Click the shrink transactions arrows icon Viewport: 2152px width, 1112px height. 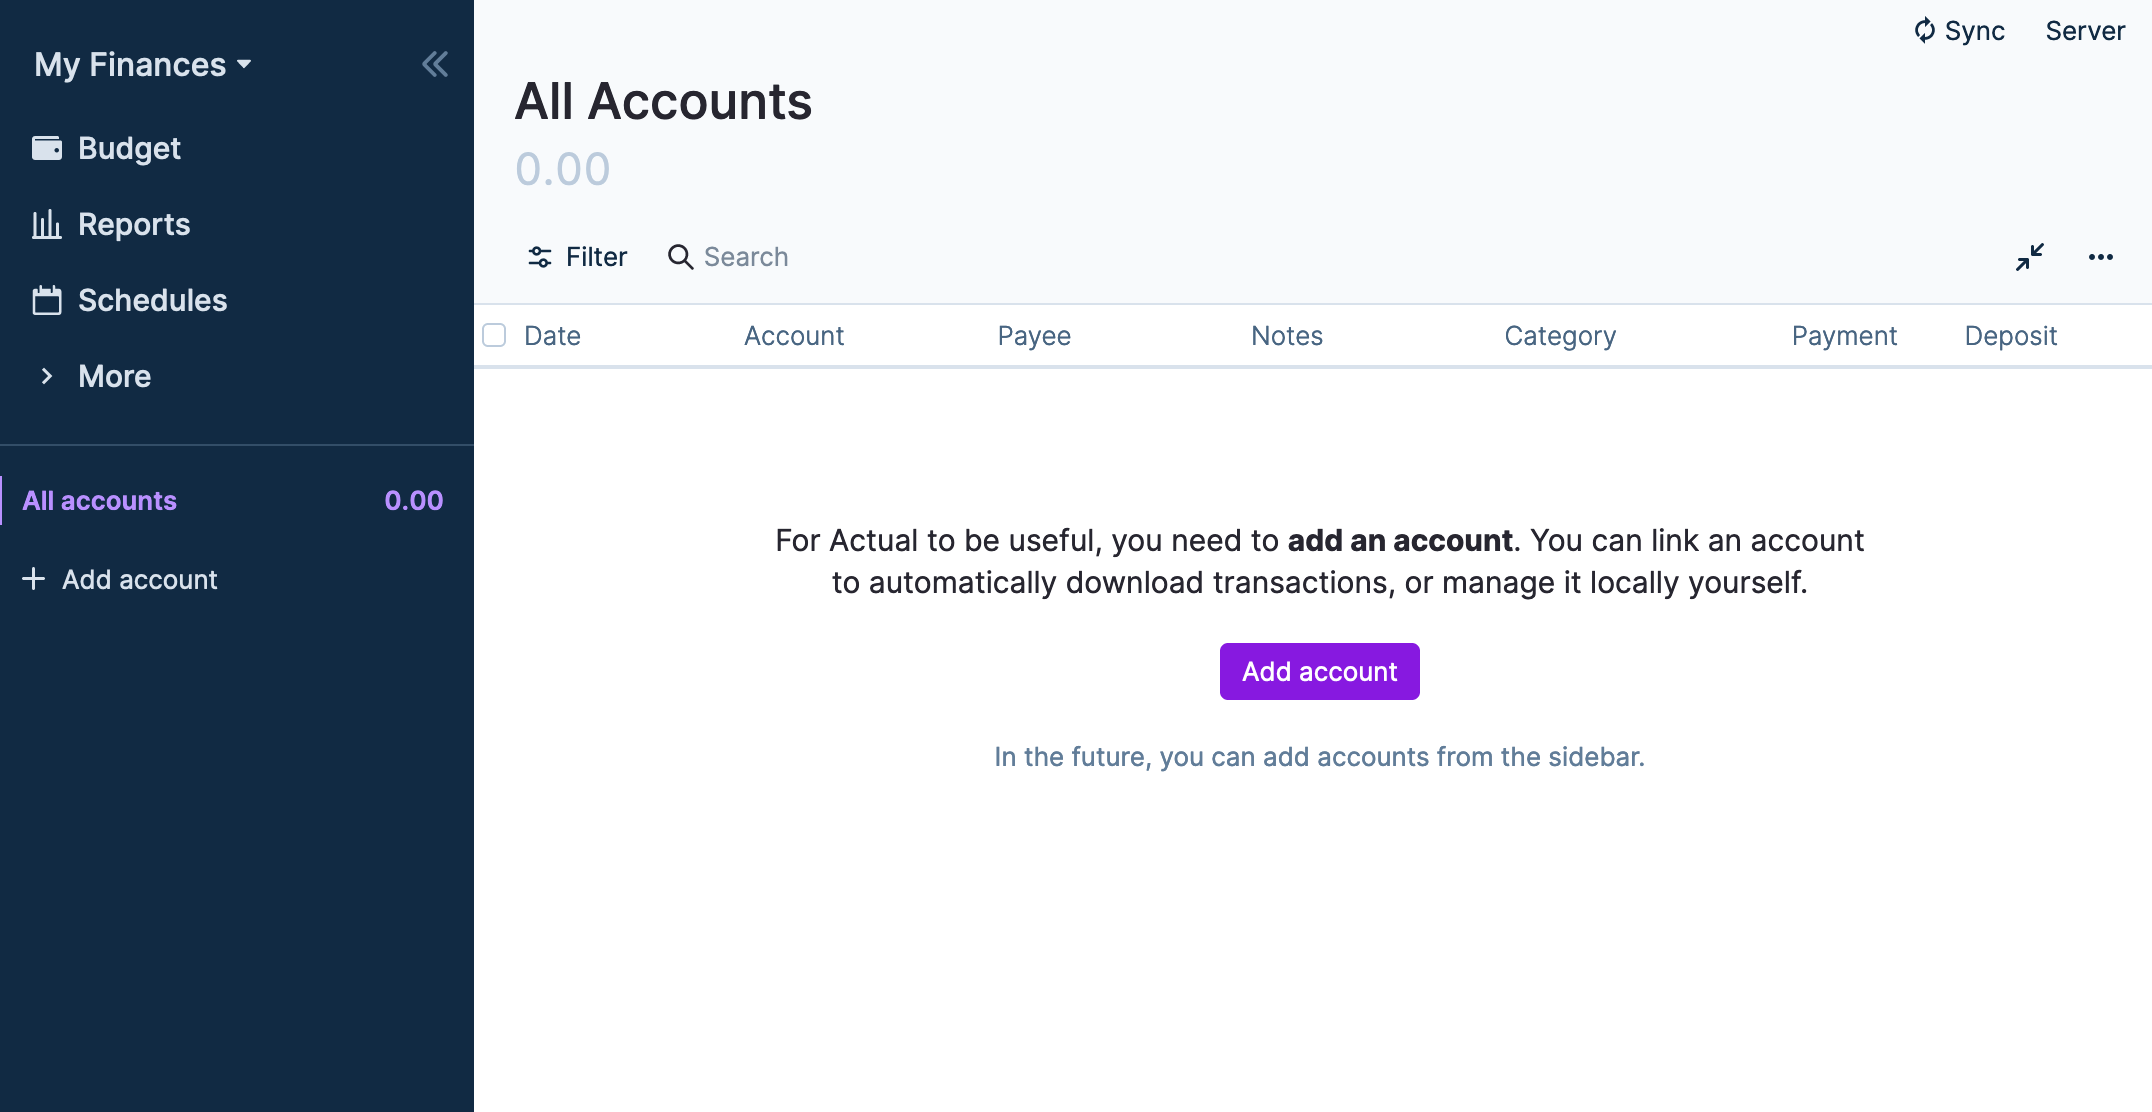tap(2030, 257)
